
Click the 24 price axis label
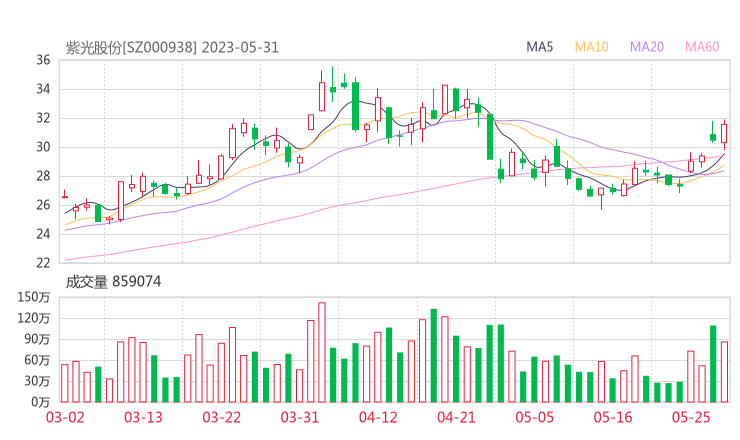43,234
